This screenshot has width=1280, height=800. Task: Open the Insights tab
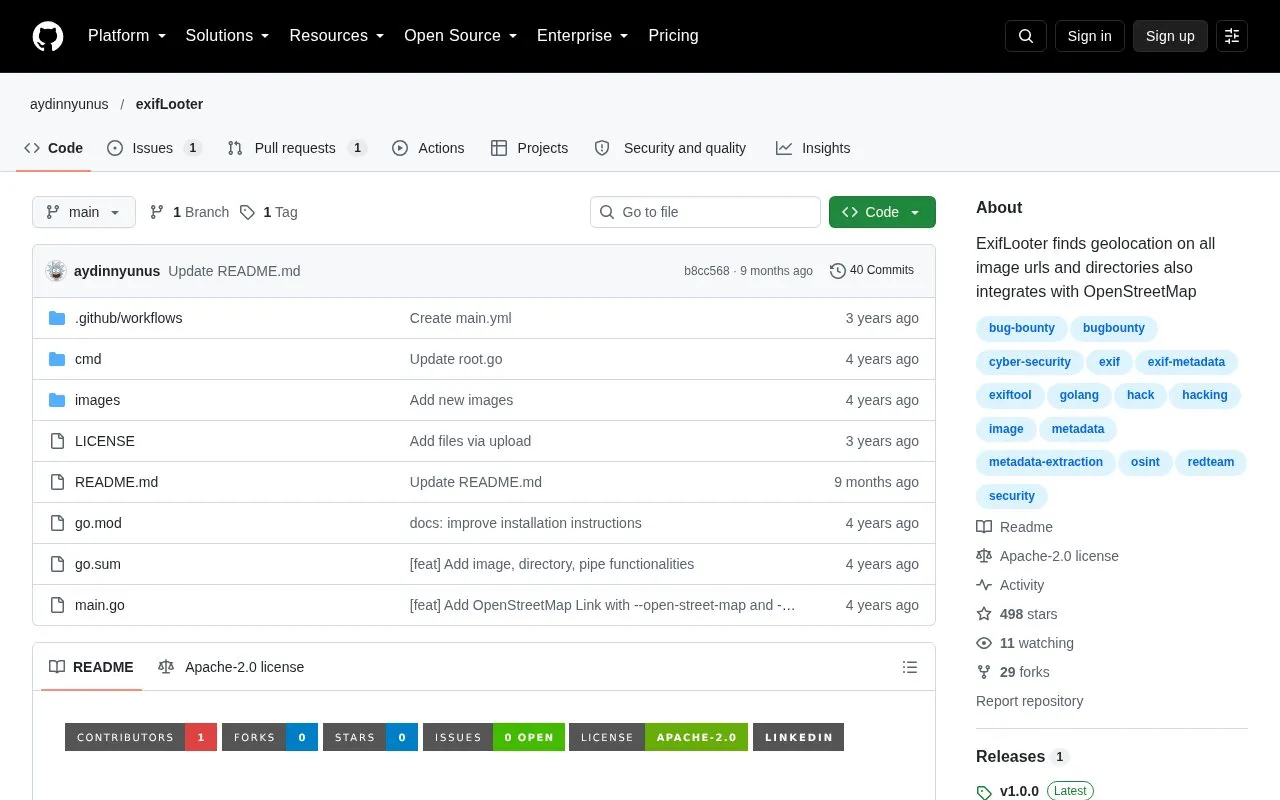click(x=813, y=148)
